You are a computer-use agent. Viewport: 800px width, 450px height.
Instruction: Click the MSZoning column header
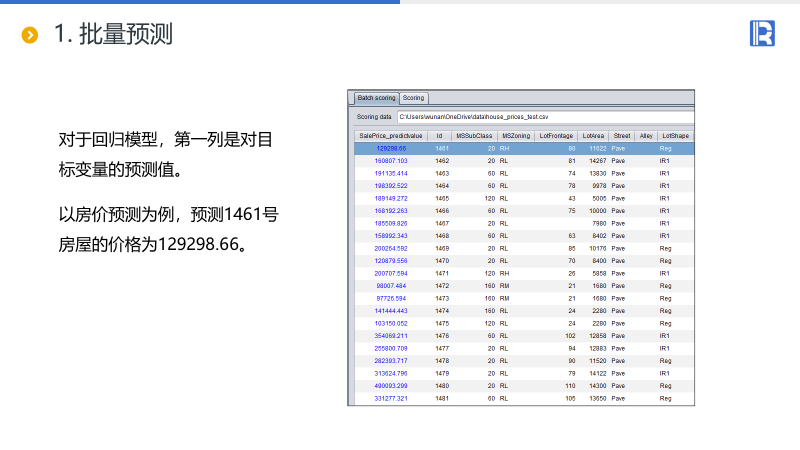pos(515,135)
